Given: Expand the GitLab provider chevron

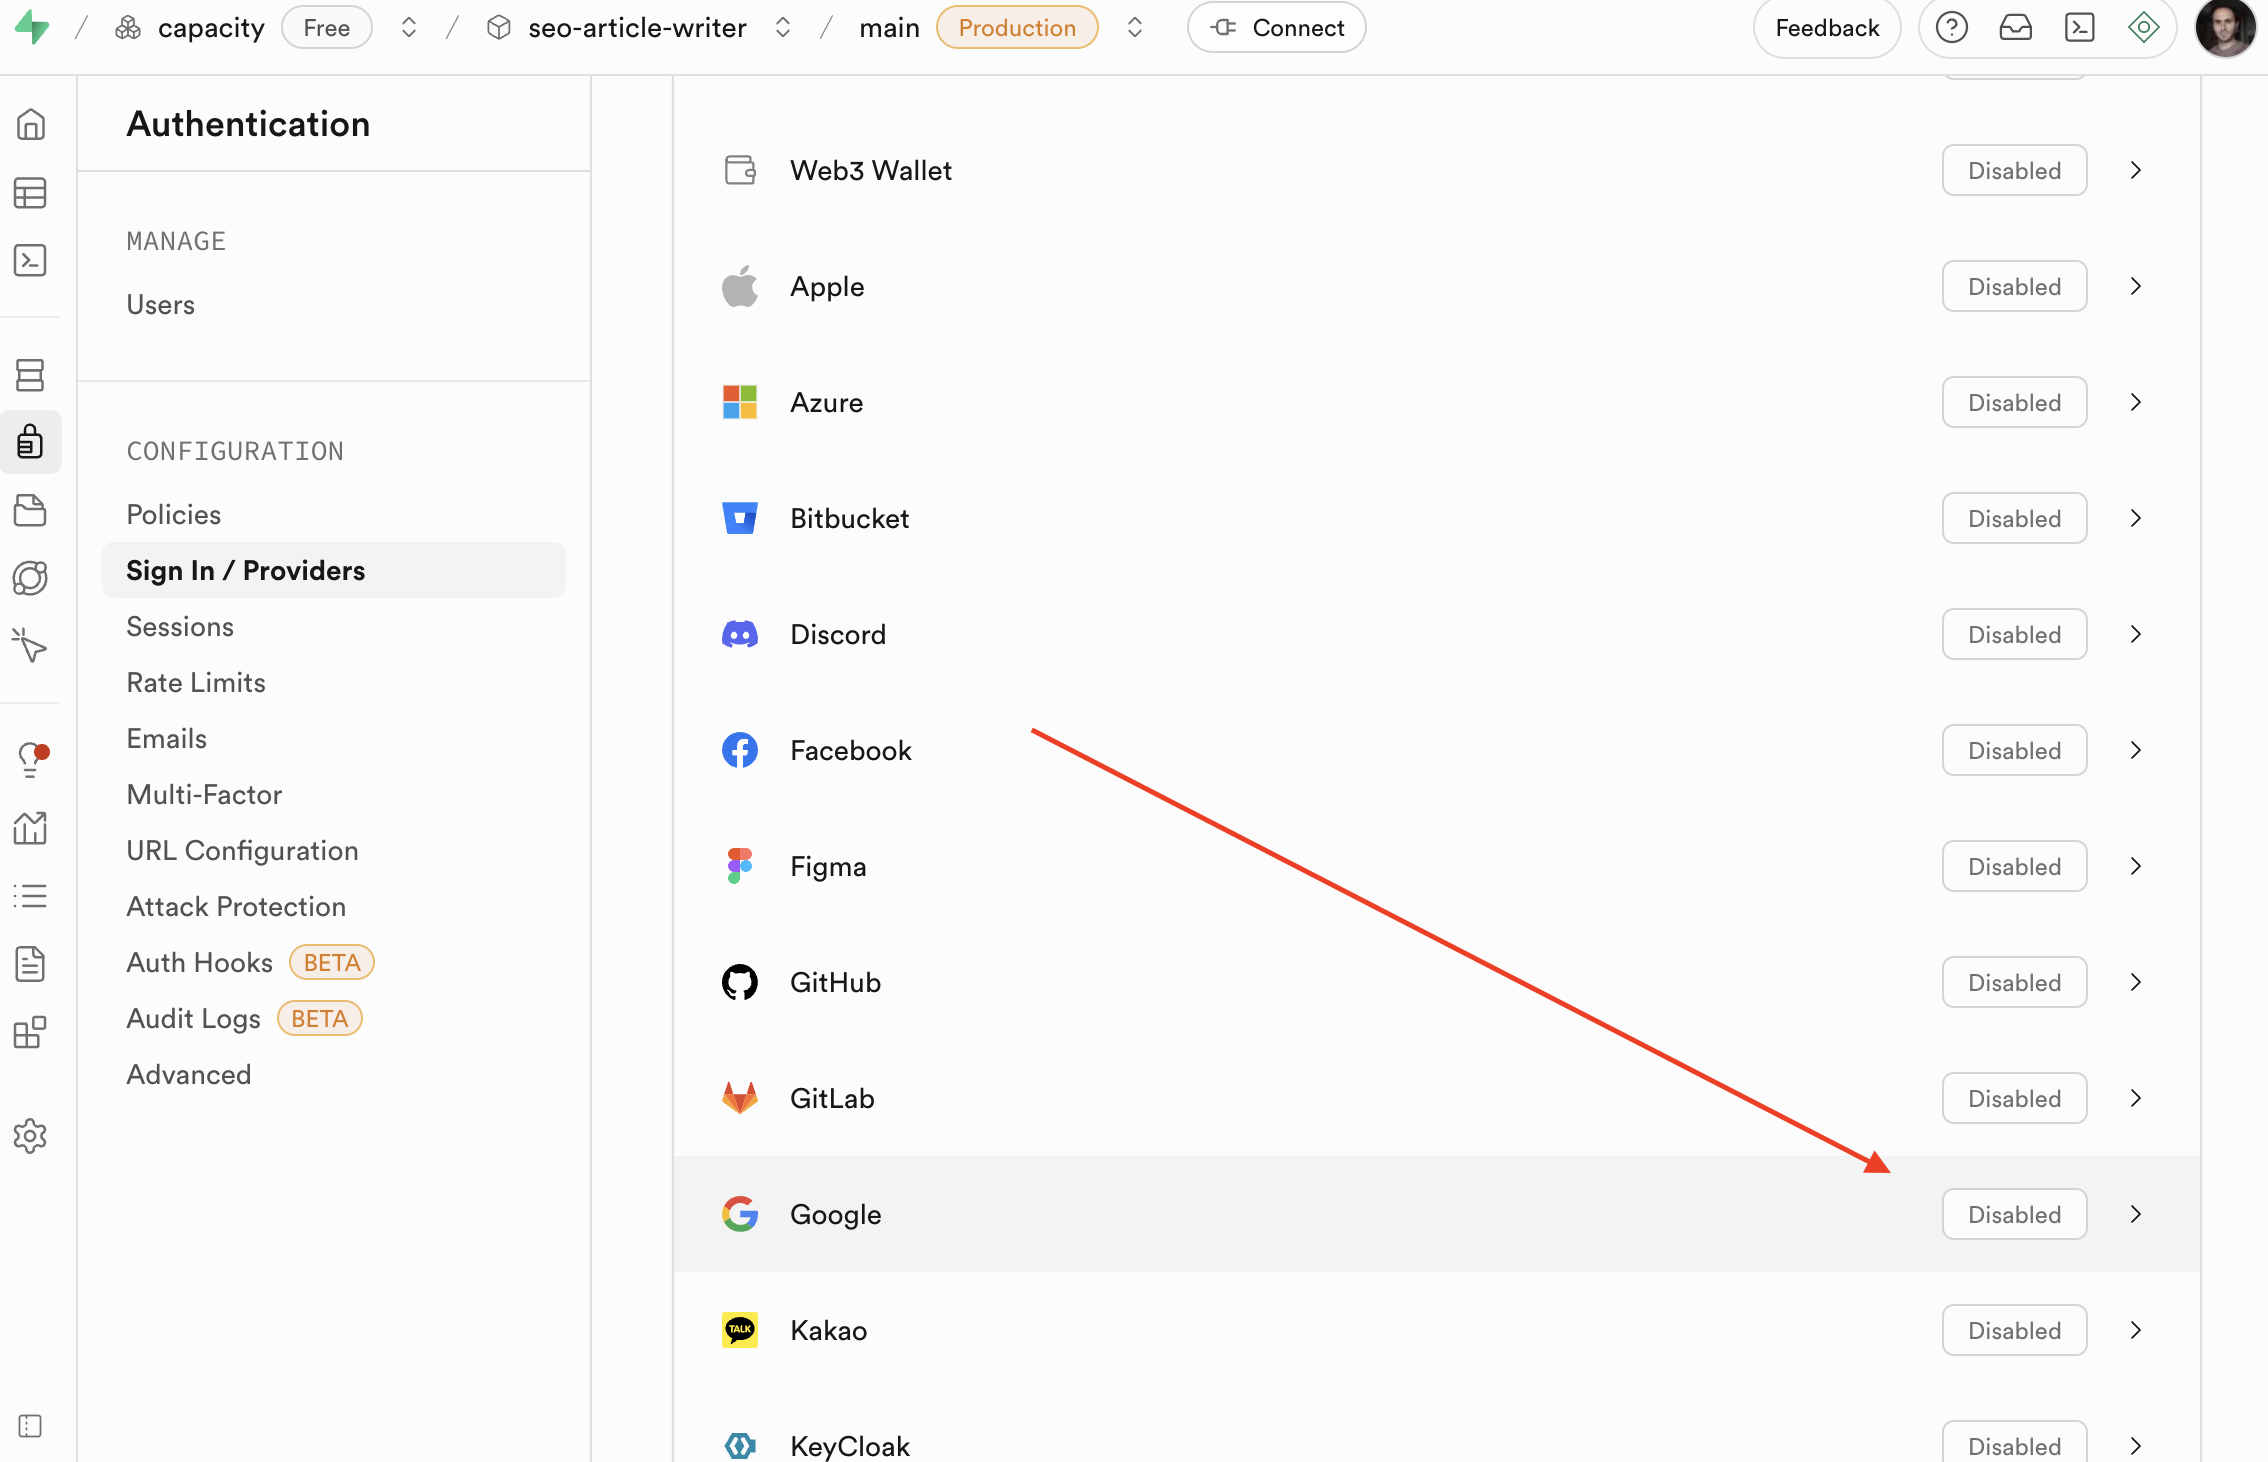Looking at the screenshot, I should click(2135, 1098).
